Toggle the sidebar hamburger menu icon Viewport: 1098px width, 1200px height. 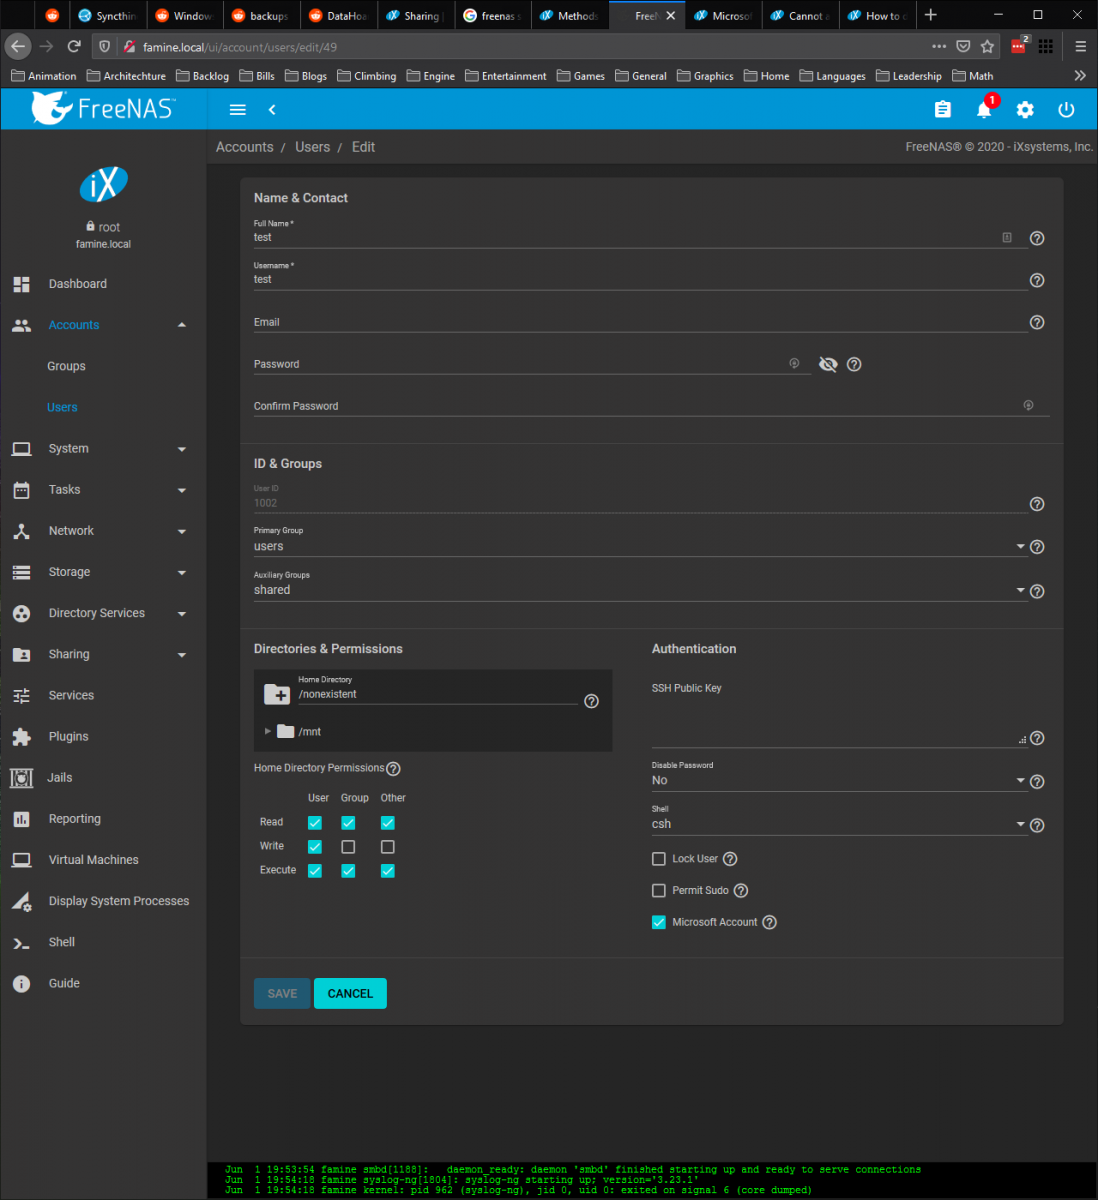(238, 110)
